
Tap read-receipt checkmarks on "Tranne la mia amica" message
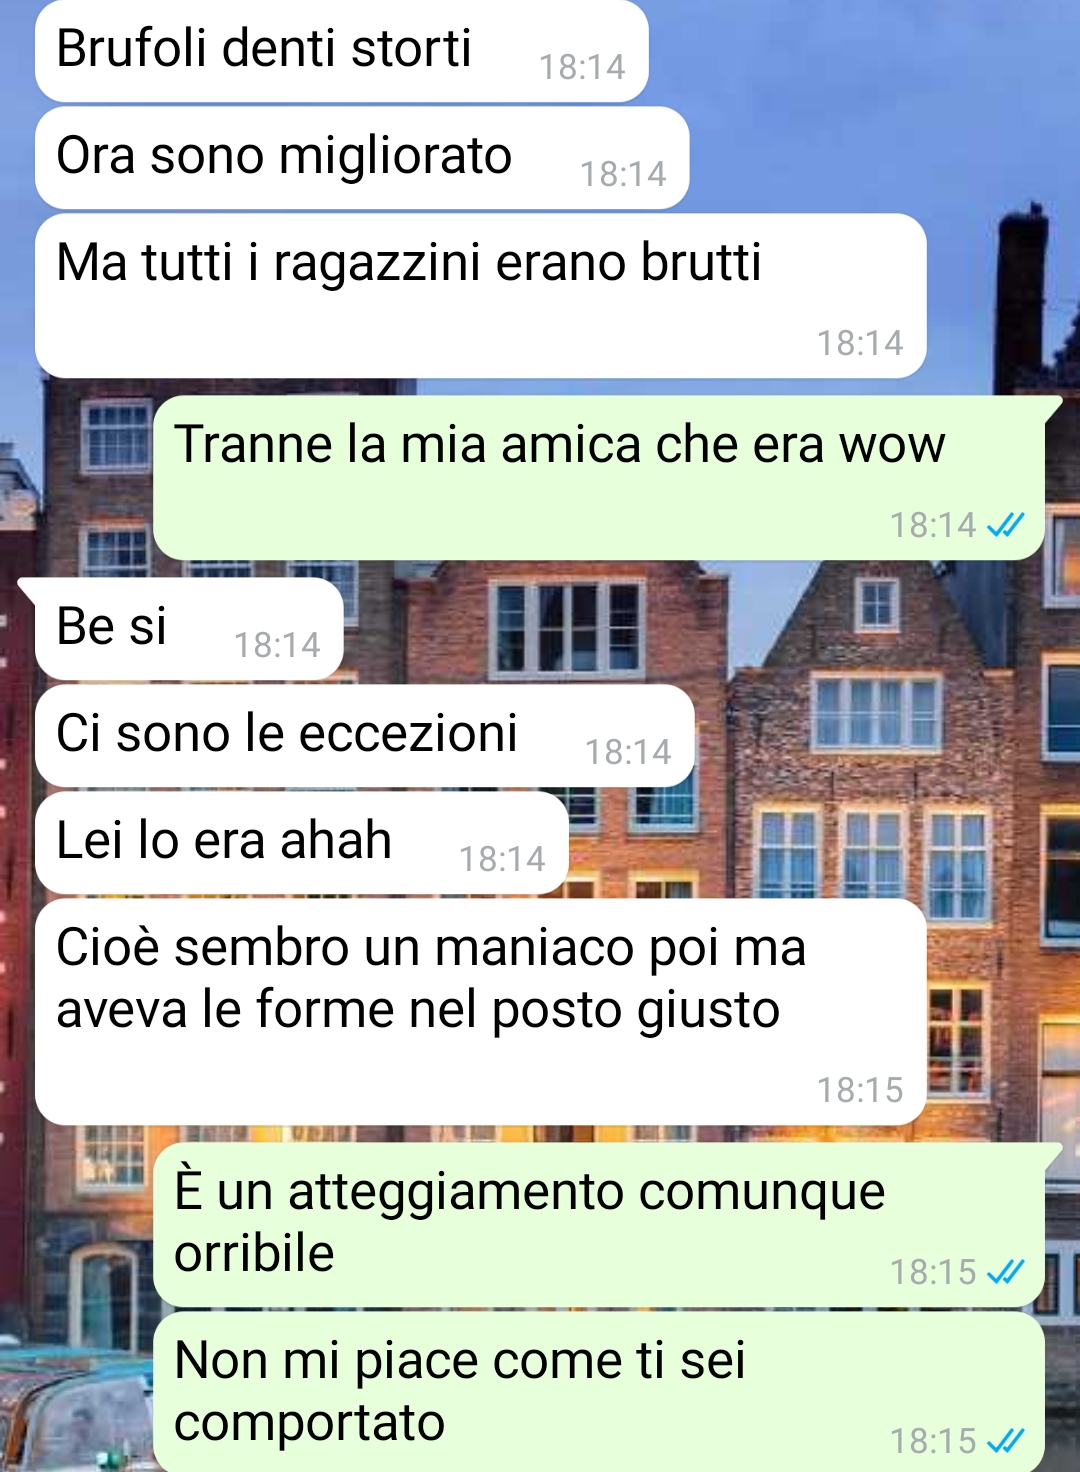click(x=1006, y=525)
